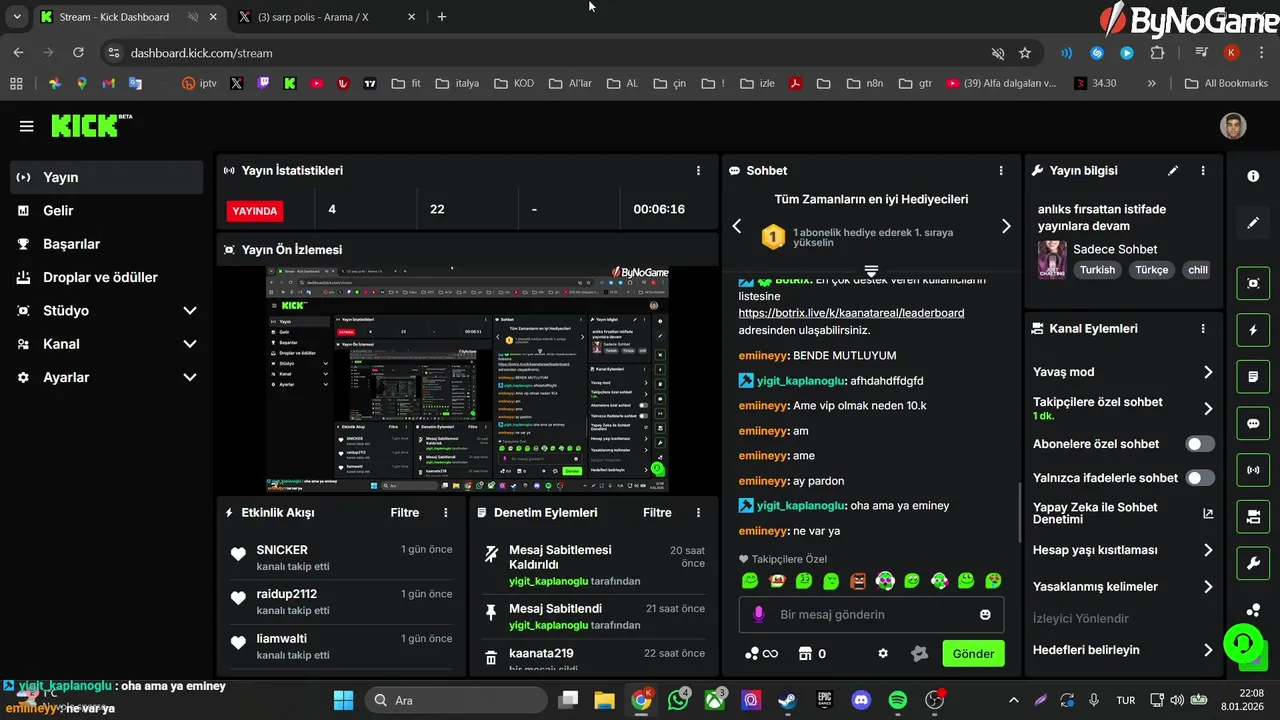
Task: Click the lightning bolt icon in right rail
Action: point(1253,330)
